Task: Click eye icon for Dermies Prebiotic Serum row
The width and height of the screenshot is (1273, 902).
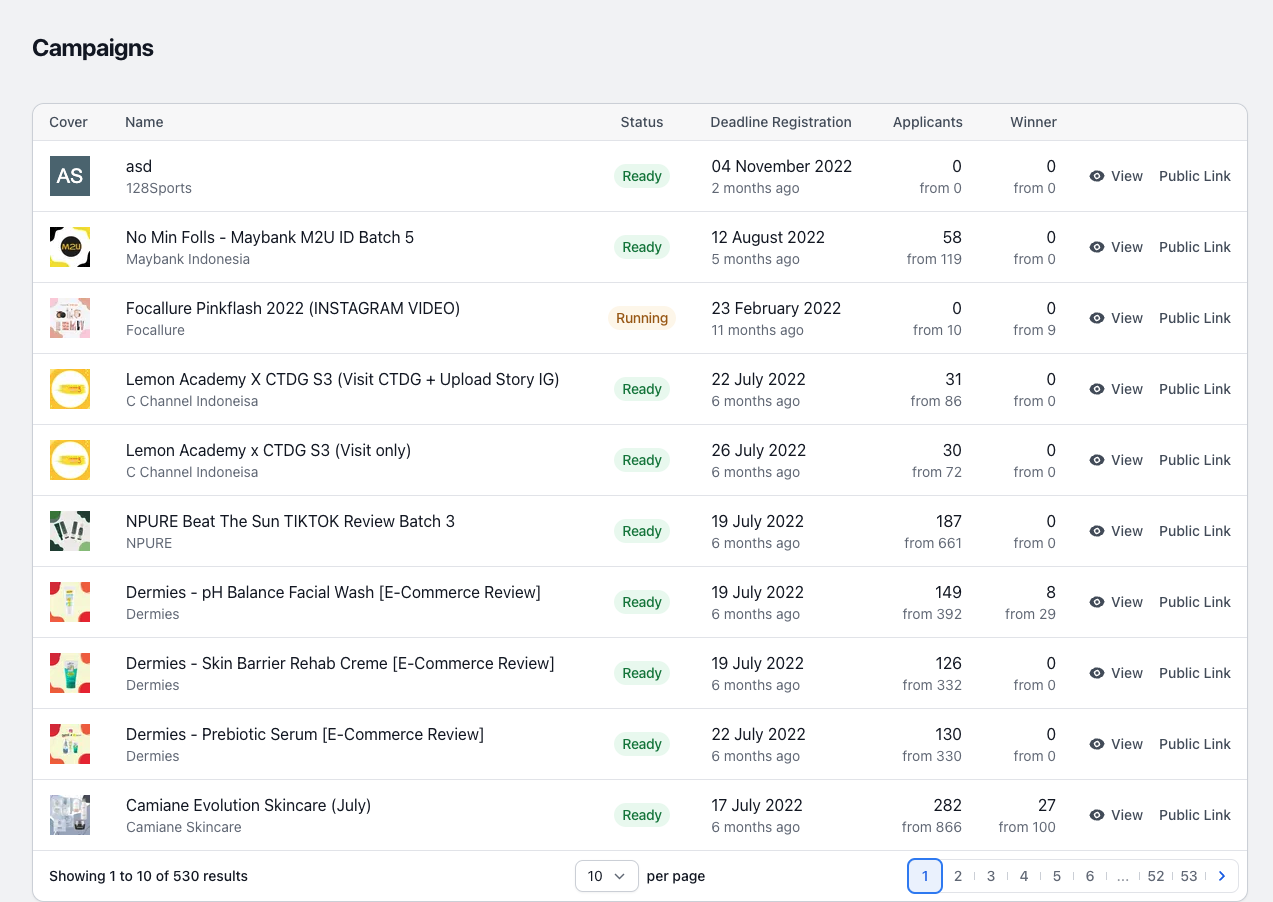Action: (1097, 744)
